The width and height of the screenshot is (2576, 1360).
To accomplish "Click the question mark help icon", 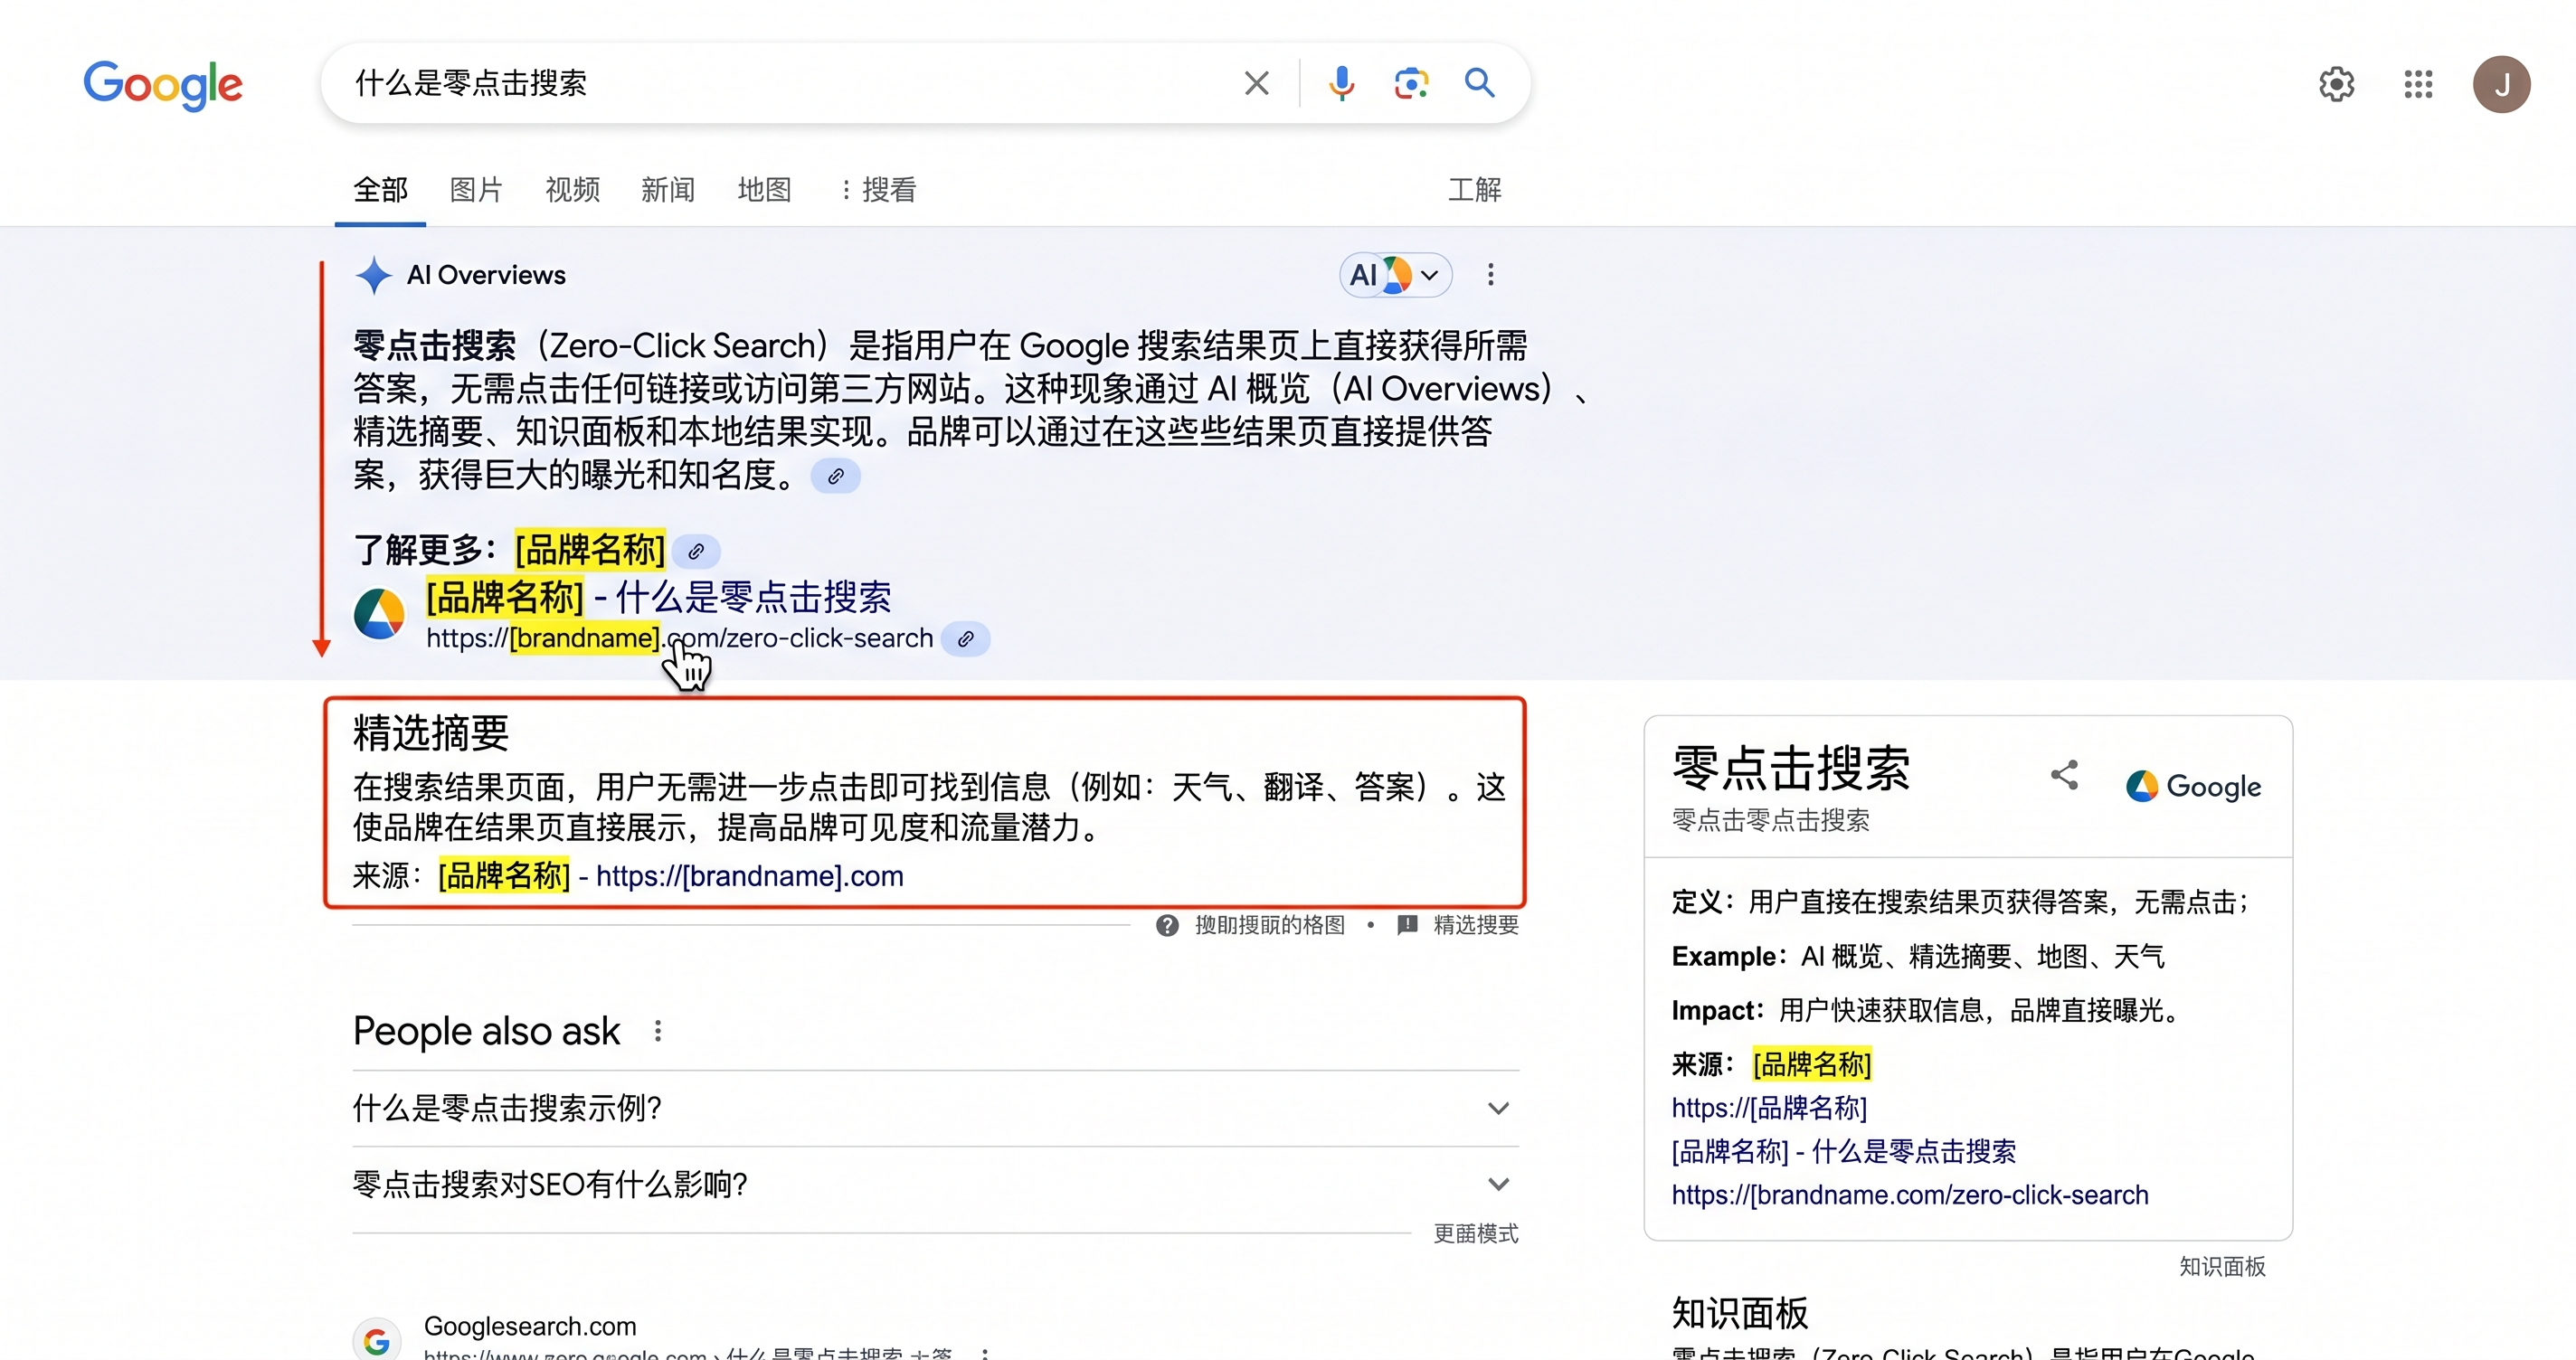I will click(x=1167, y=925).
